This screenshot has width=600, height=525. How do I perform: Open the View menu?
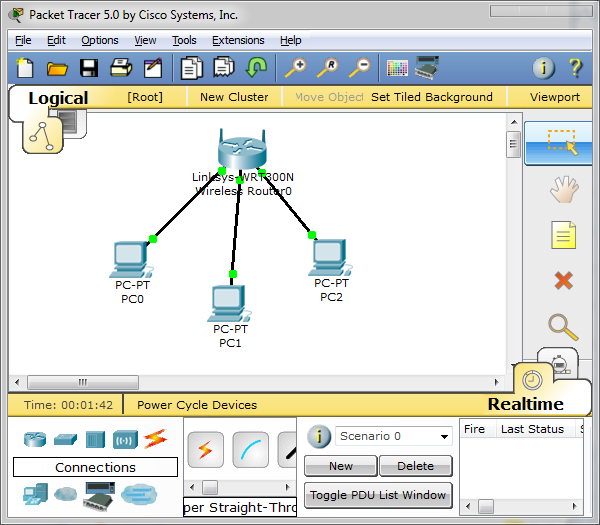145,40
